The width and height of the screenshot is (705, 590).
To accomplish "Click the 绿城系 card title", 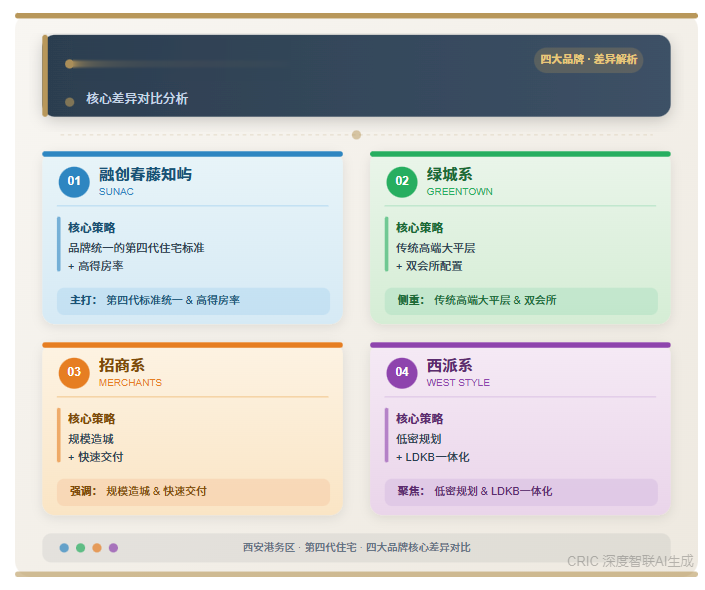I will click(x=449, y=174).
